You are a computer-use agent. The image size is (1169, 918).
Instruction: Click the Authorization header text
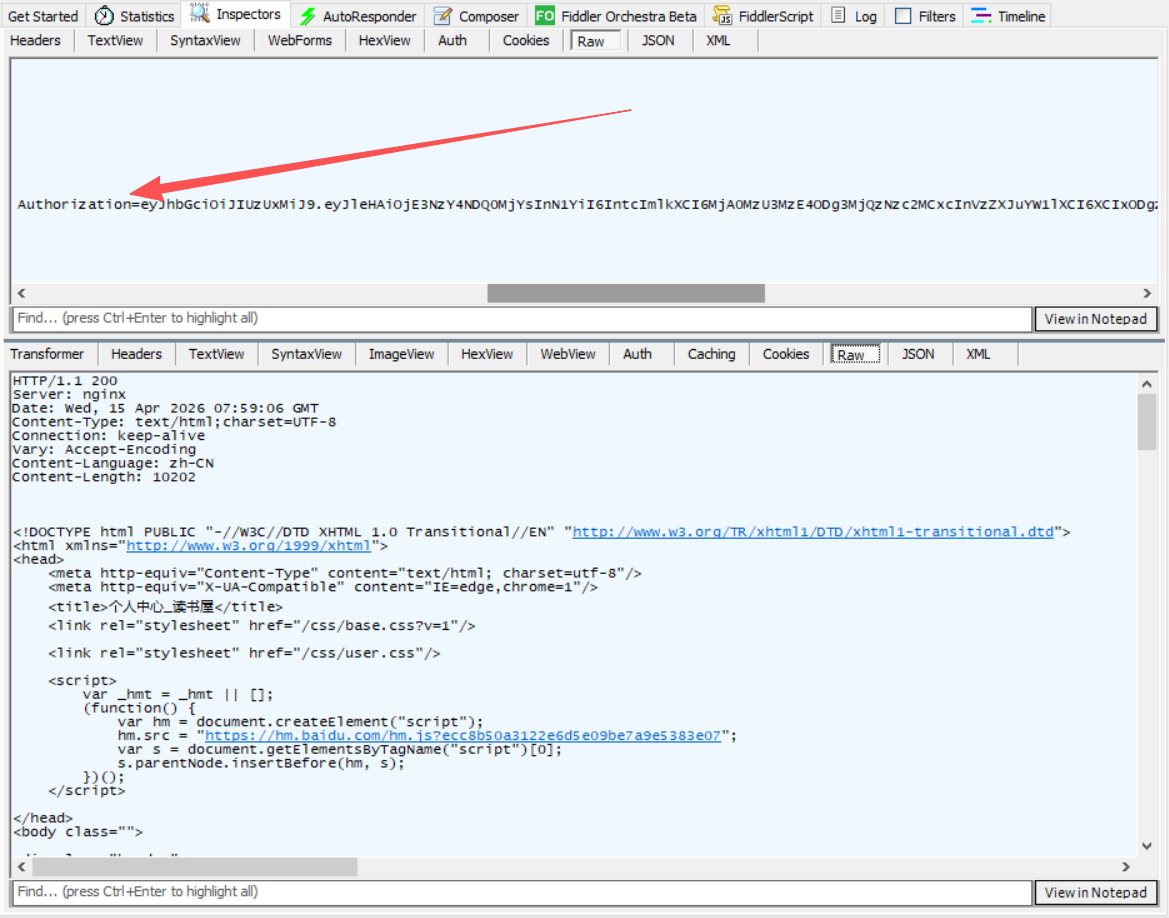click(x=587, y=204)
